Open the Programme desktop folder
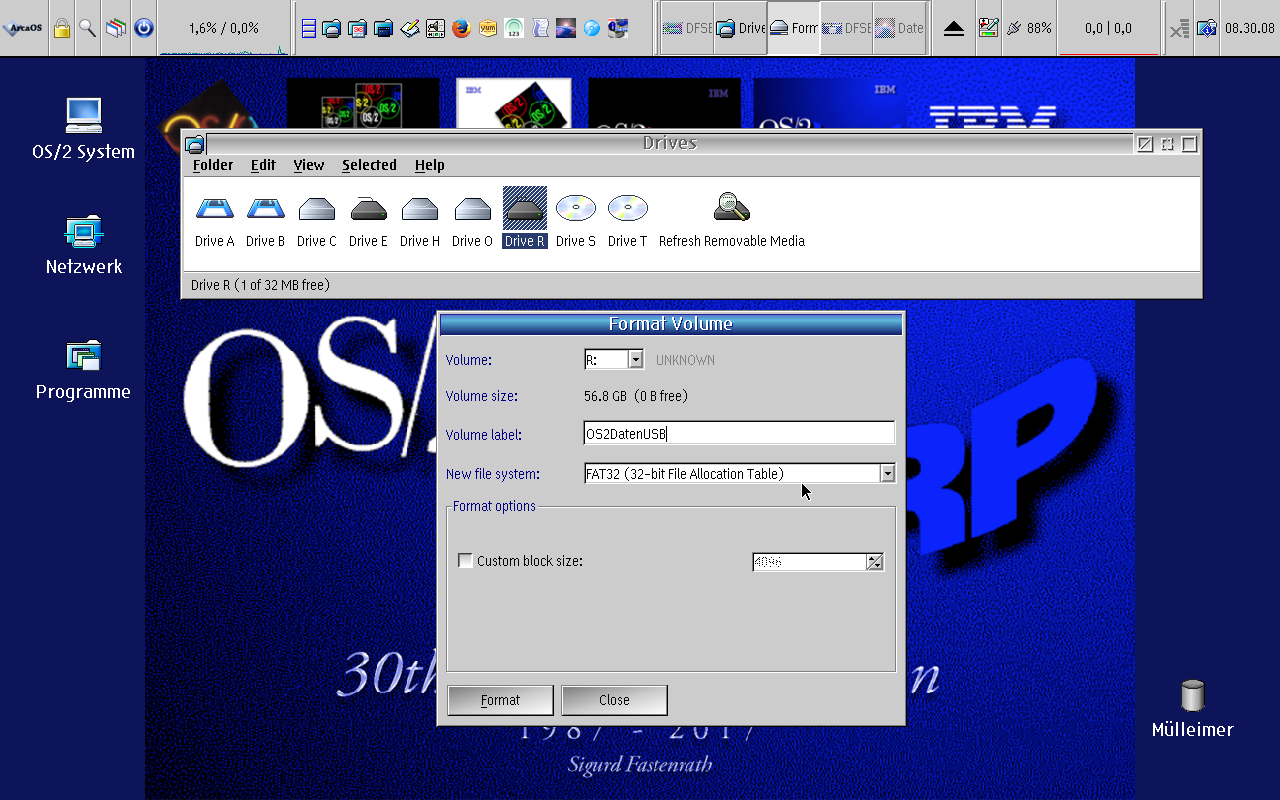Viewport: 1280px width, 800px height. click(83, 371)
